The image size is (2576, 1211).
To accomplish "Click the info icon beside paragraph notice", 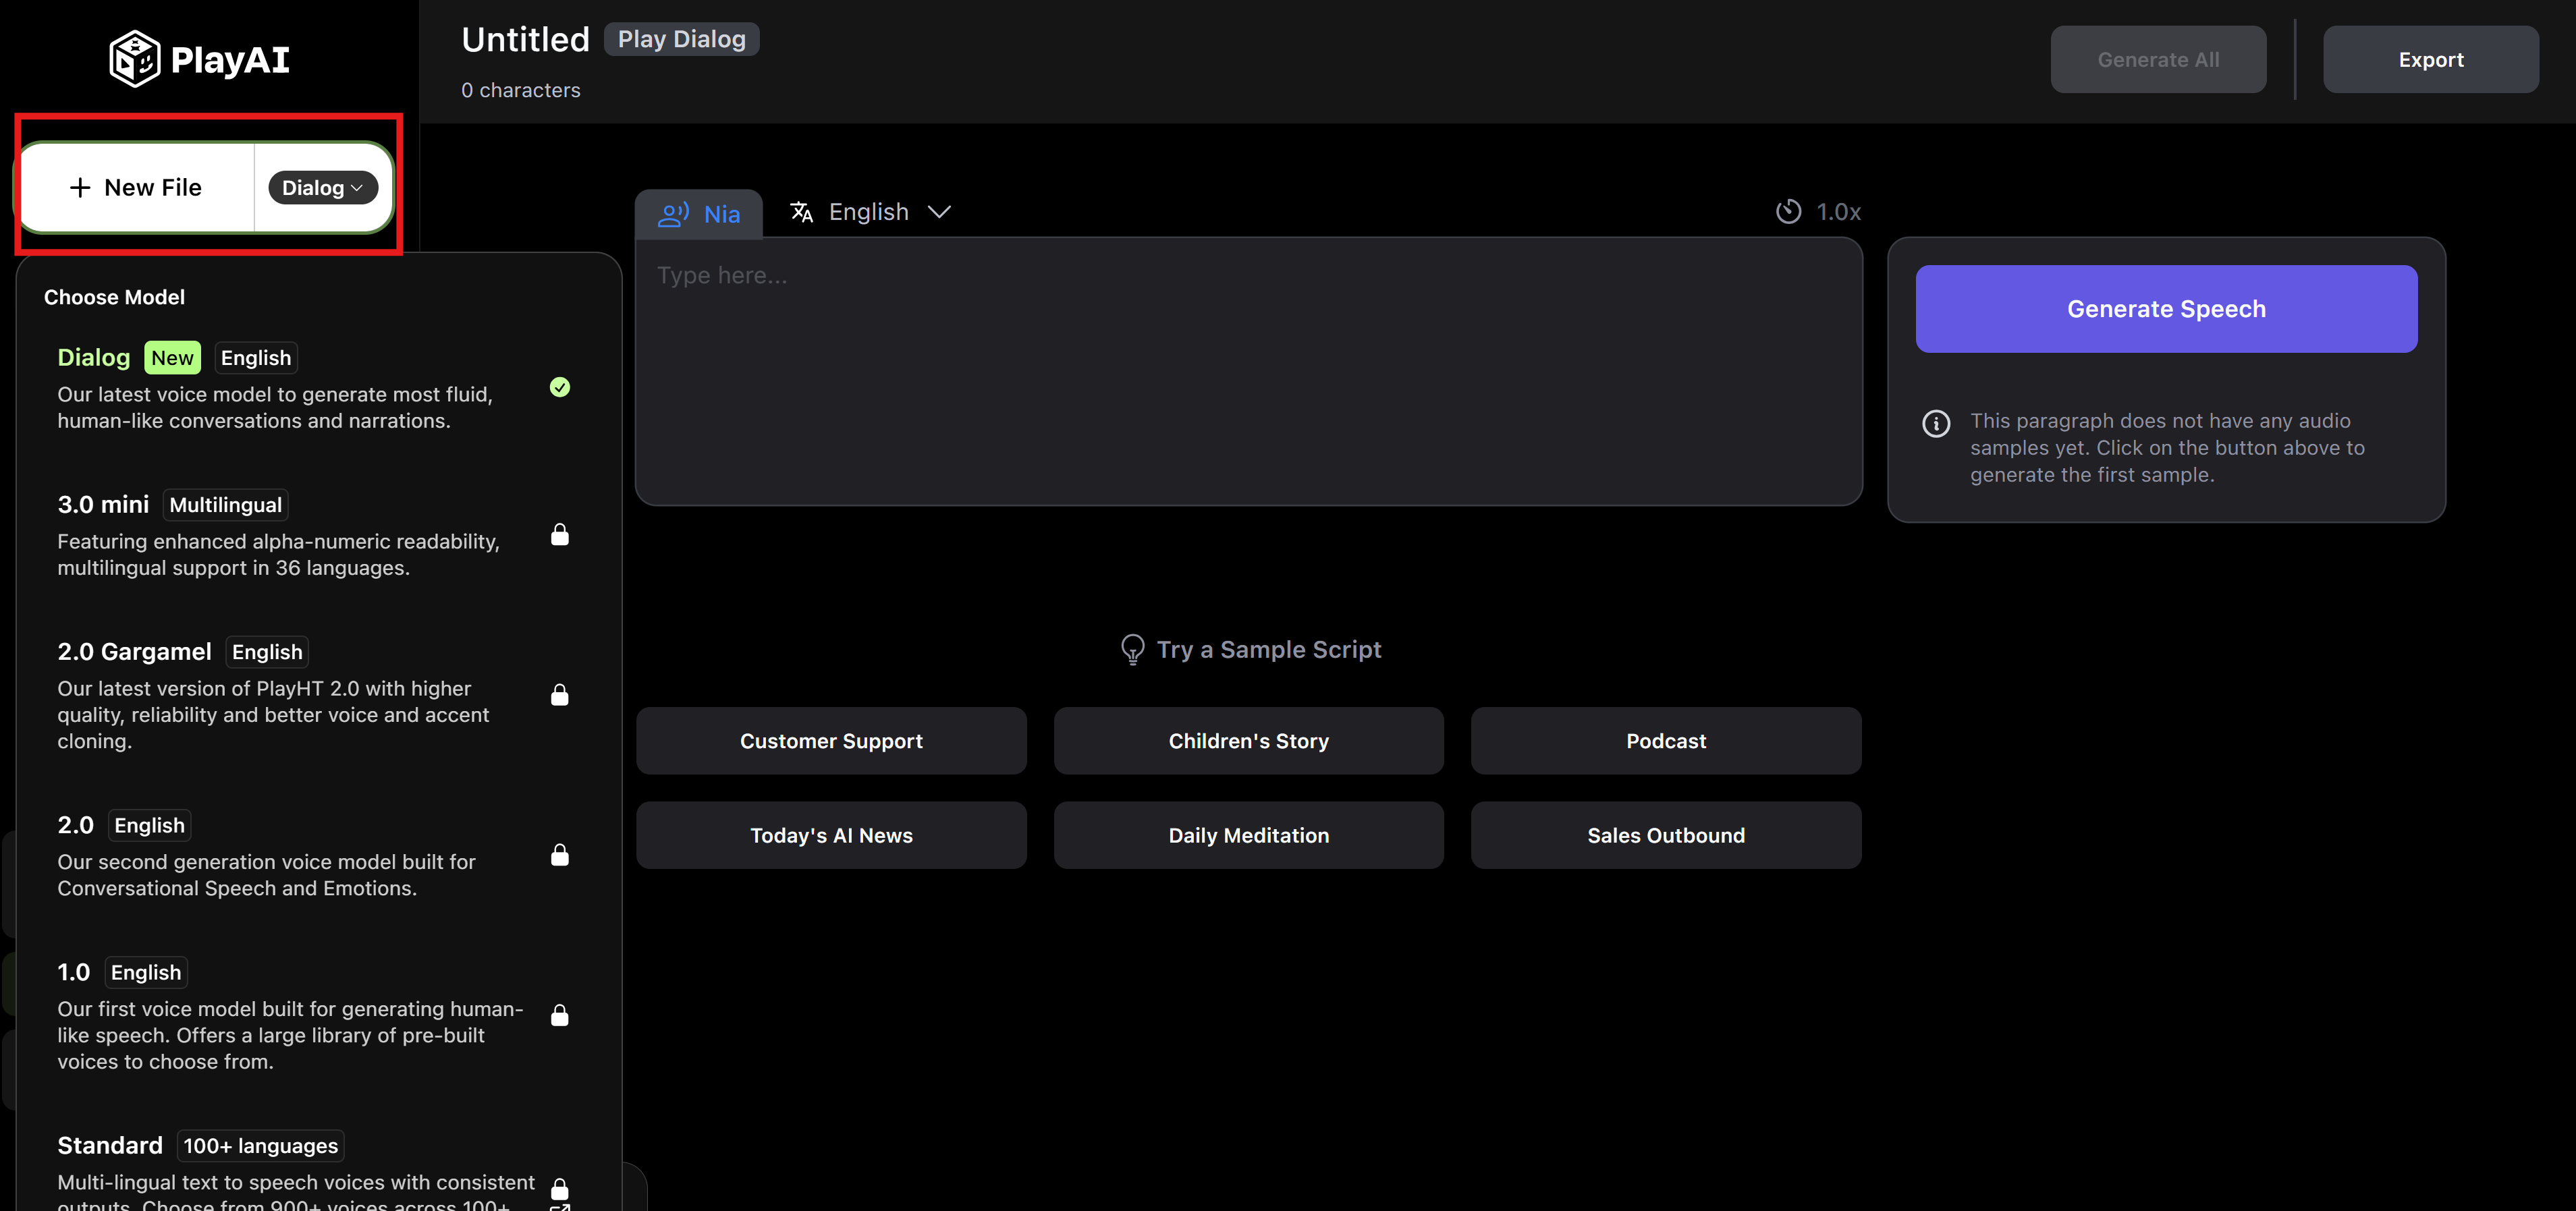I will point(1935,423).
